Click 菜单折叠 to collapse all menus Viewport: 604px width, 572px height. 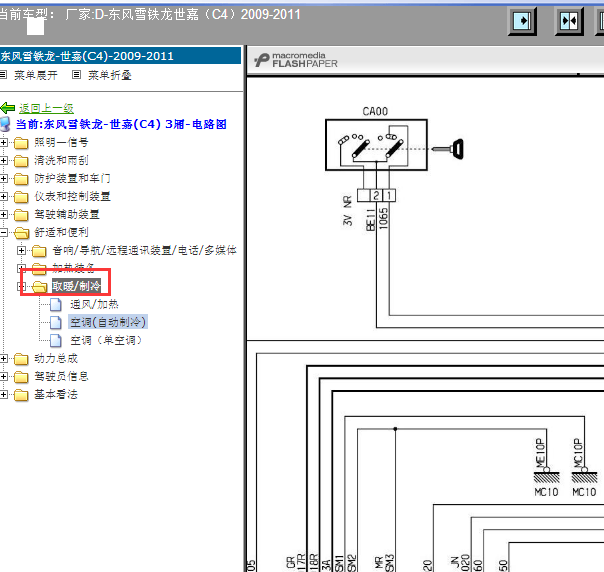click(x=110, y=75)
